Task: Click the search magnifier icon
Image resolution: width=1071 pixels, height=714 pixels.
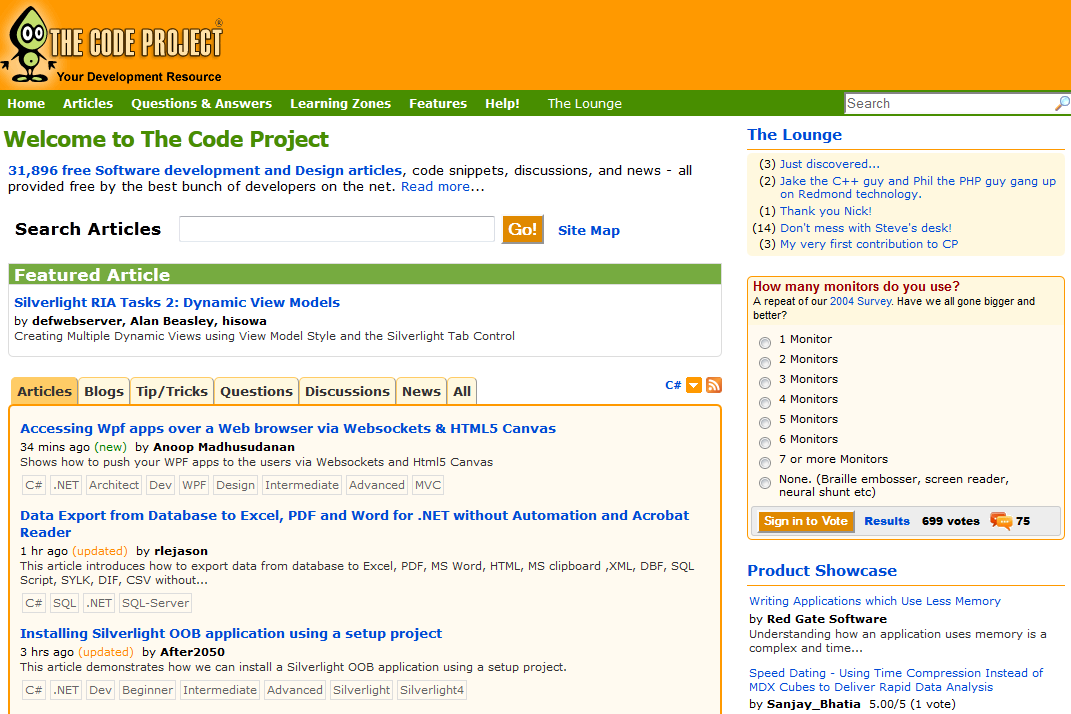Action: pos(1062,104)
